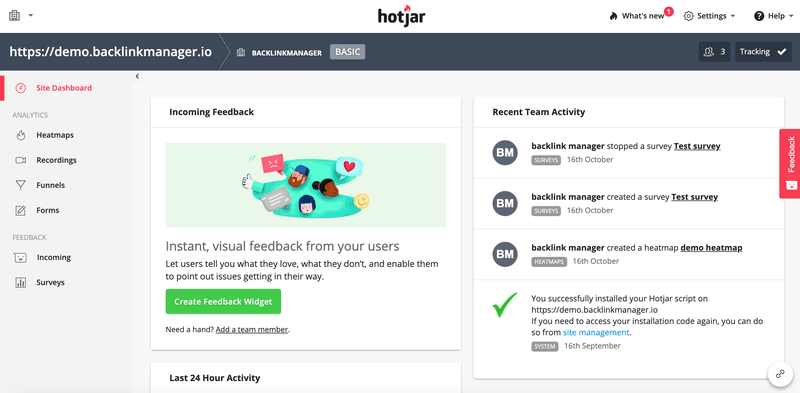
Task: Click BM avatar beside created heatmap entry
Action: (505, 254)
